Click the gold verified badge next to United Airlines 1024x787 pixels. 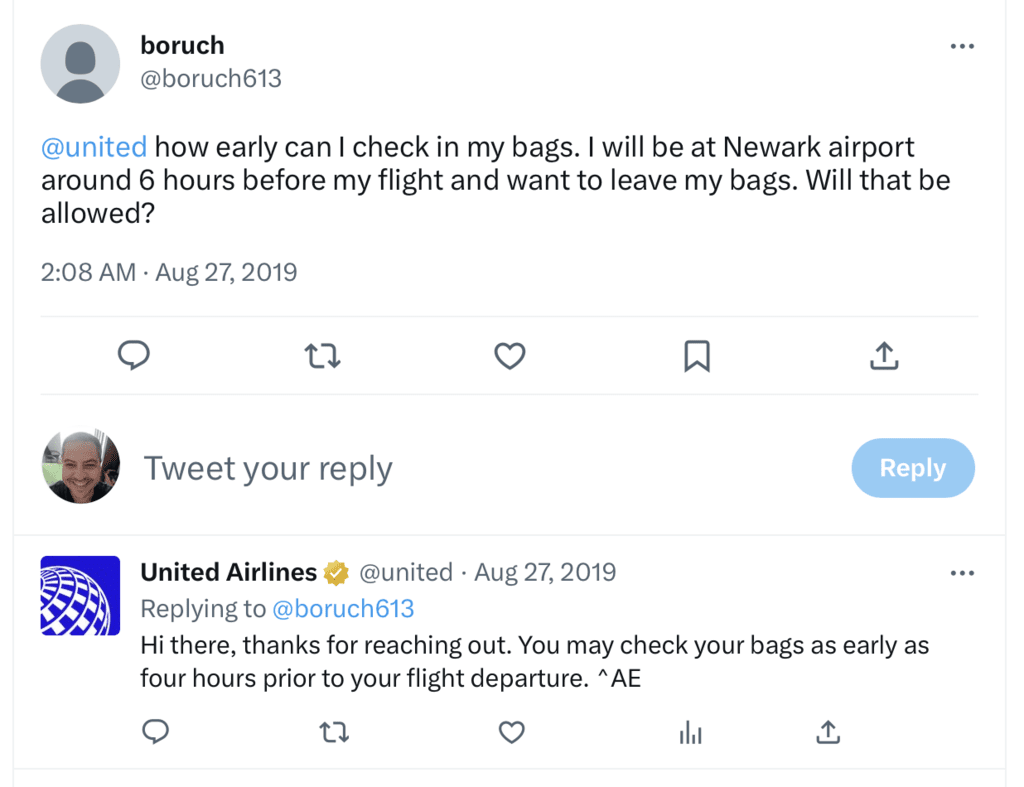tap(337, 573)
